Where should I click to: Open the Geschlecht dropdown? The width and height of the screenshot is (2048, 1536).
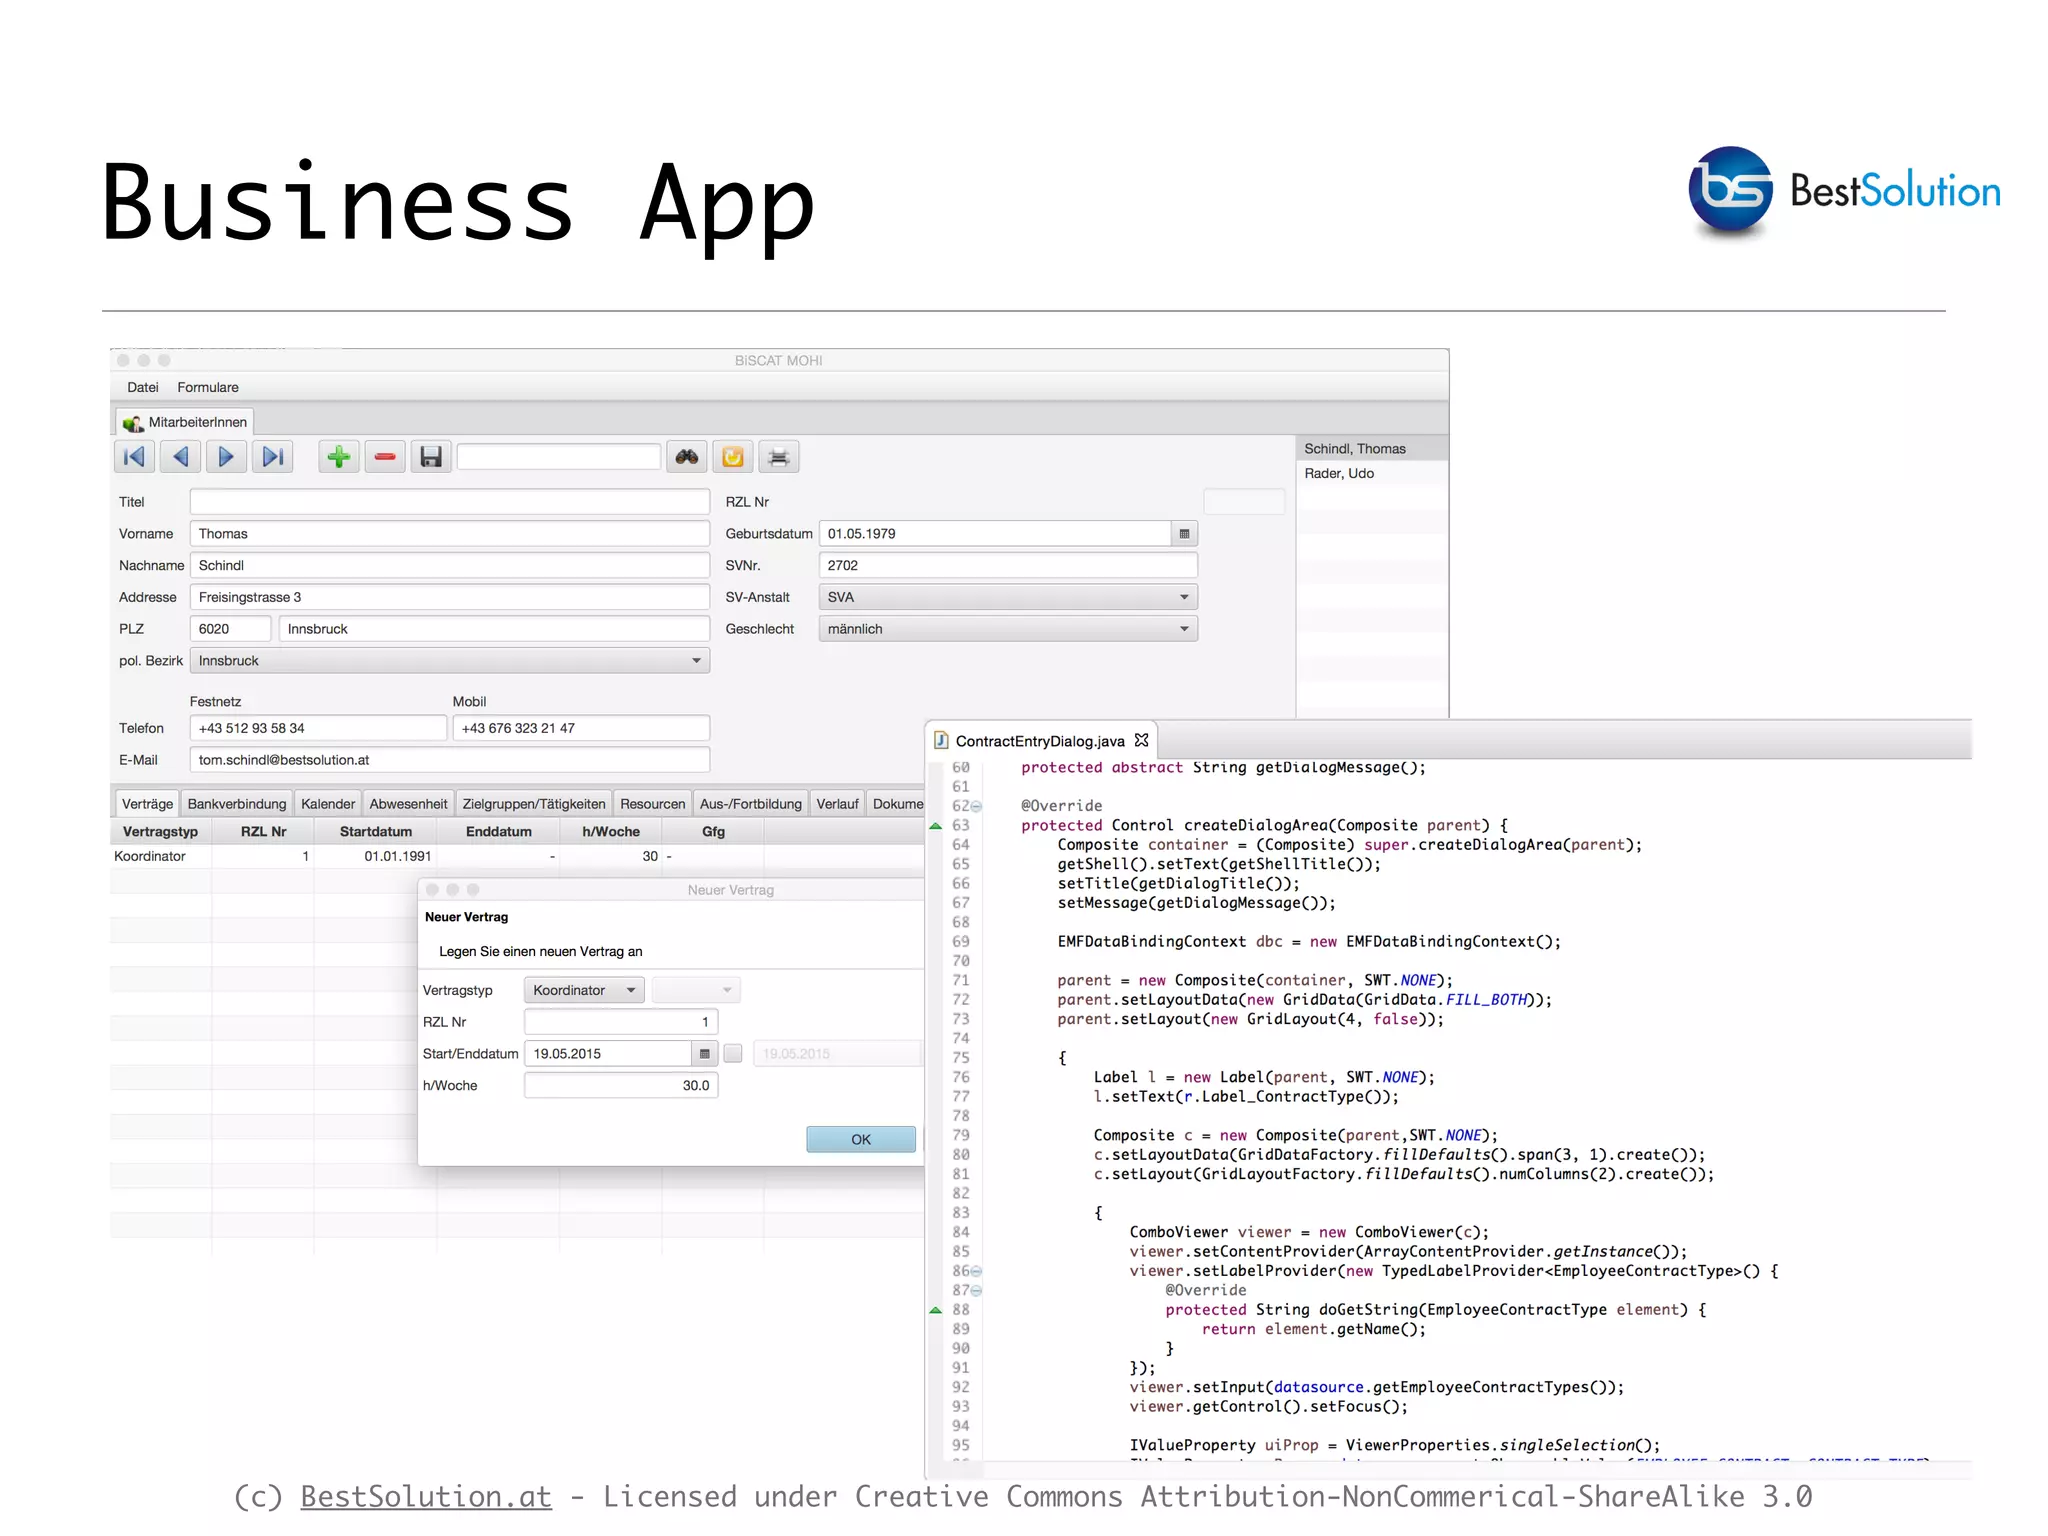(x=1184, y=629)
